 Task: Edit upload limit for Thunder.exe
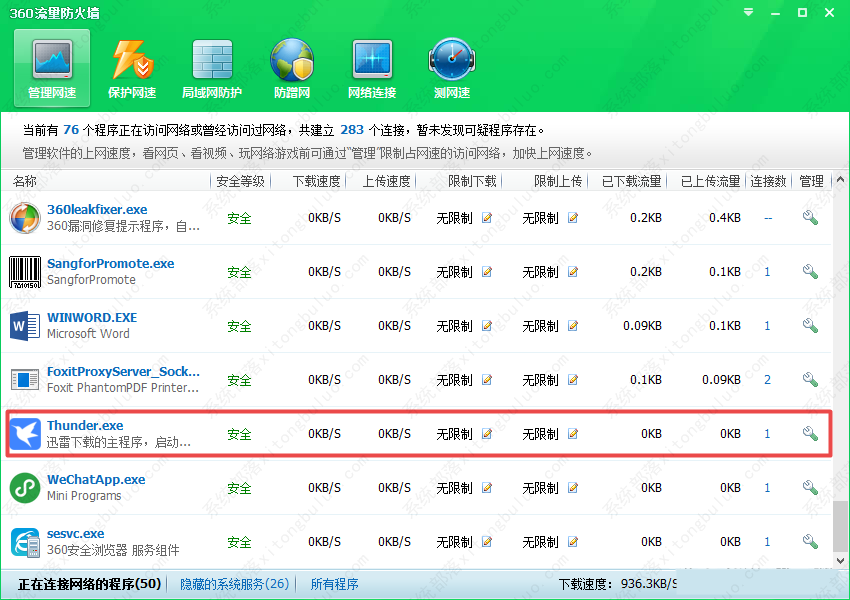click(573, 434)
